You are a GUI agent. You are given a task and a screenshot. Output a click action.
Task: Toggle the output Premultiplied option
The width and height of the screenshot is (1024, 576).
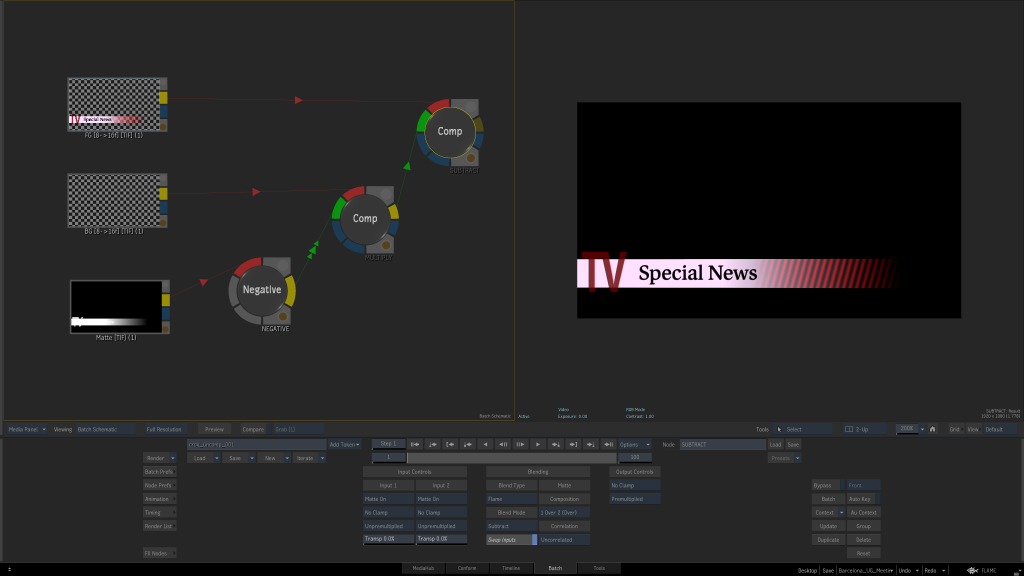click(x=635, y=499)
